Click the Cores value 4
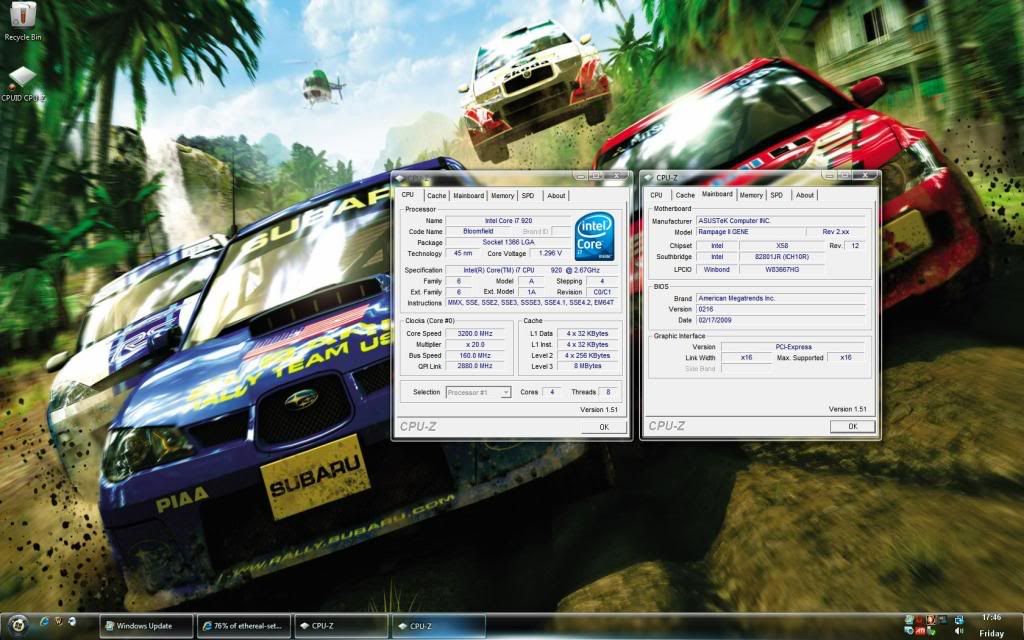Viewport: 1024px width, 640px height. [x=552, y=392]
